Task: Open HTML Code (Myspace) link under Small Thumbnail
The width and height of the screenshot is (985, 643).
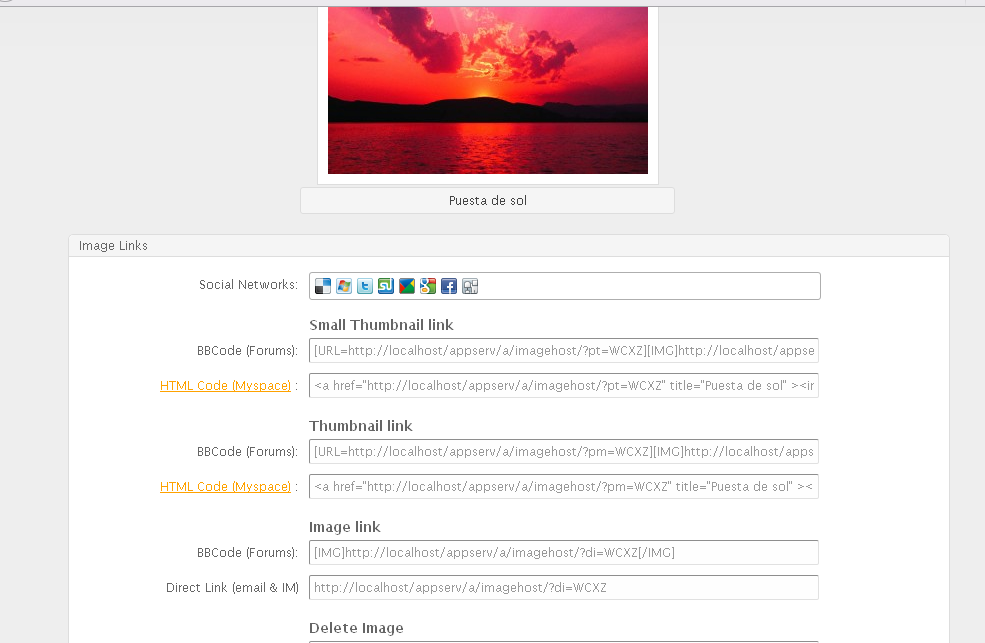Action: point(226,386)
